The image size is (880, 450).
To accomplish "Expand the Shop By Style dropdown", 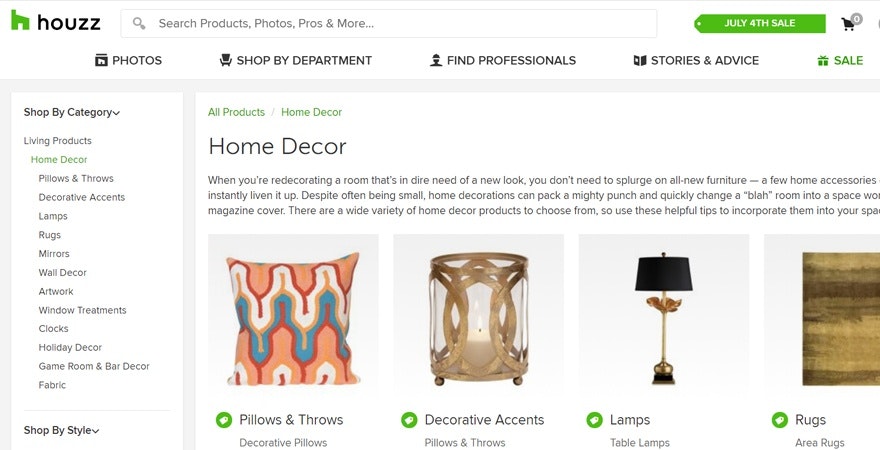I will [62, 431].
